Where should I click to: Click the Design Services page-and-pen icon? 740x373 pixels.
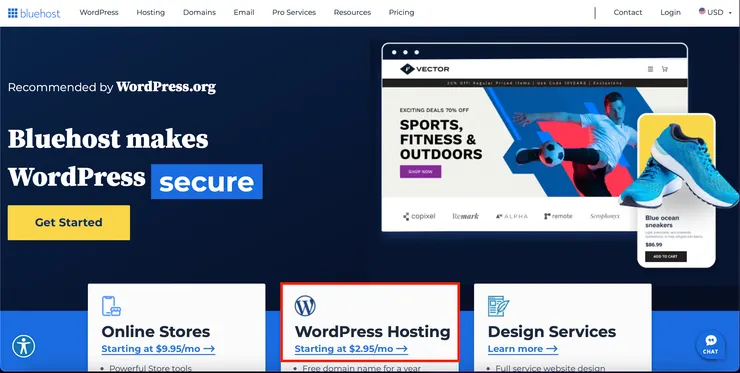pos(498,306)
